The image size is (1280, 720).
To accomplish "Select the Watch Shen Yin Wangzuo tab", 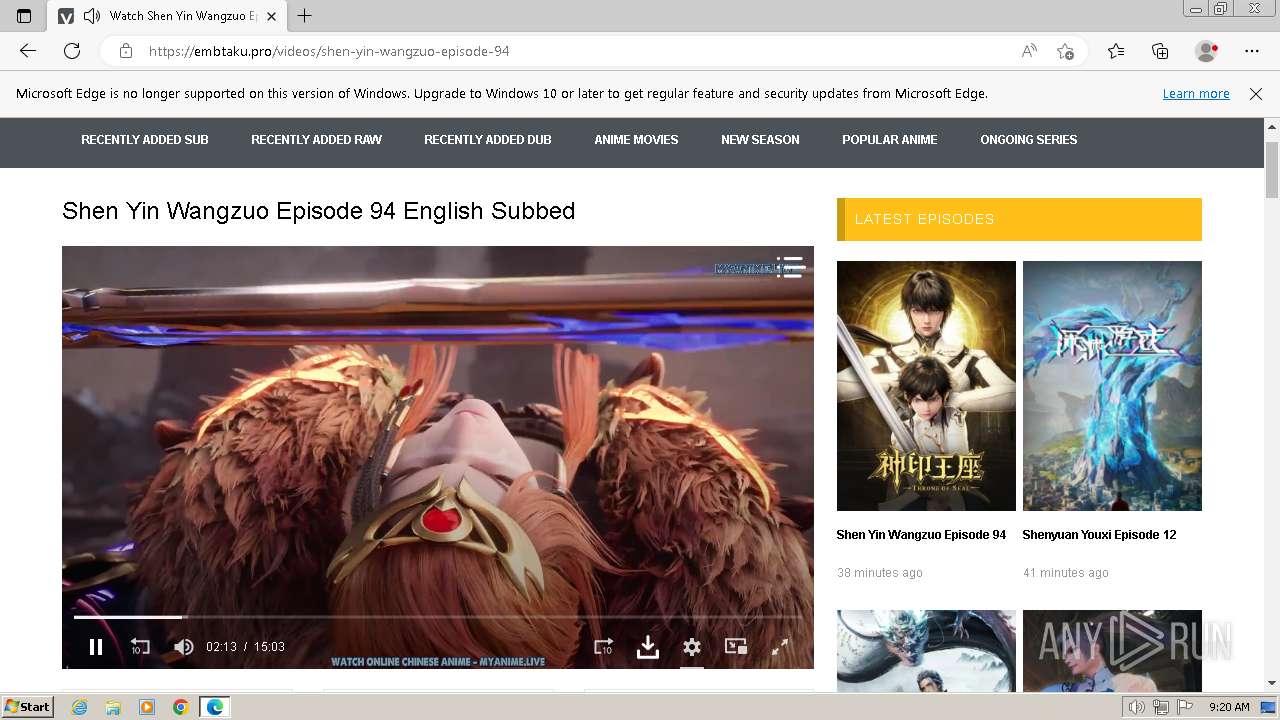I will pyautogui.click(x=166, y=16).
